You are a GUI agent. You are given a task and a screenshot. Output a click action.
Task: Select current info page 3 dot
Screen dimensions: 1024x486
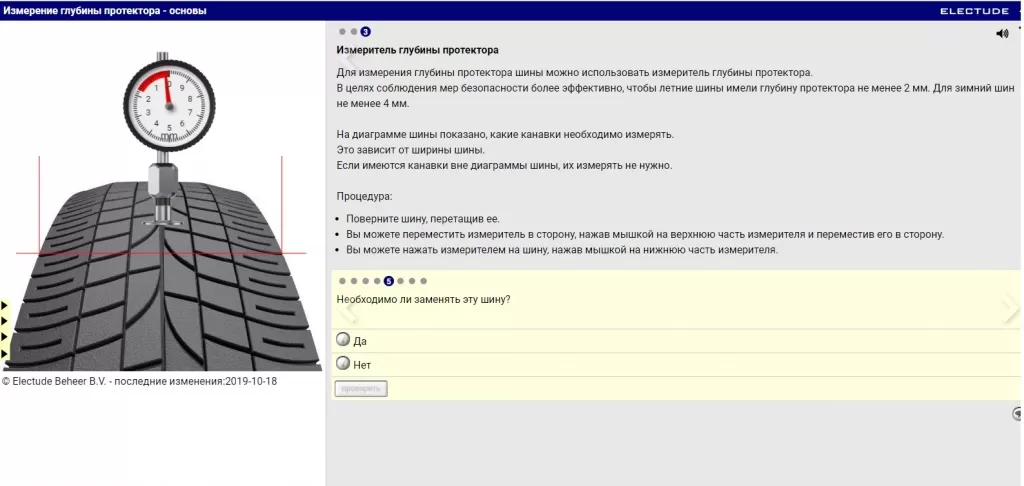[366, 31]
